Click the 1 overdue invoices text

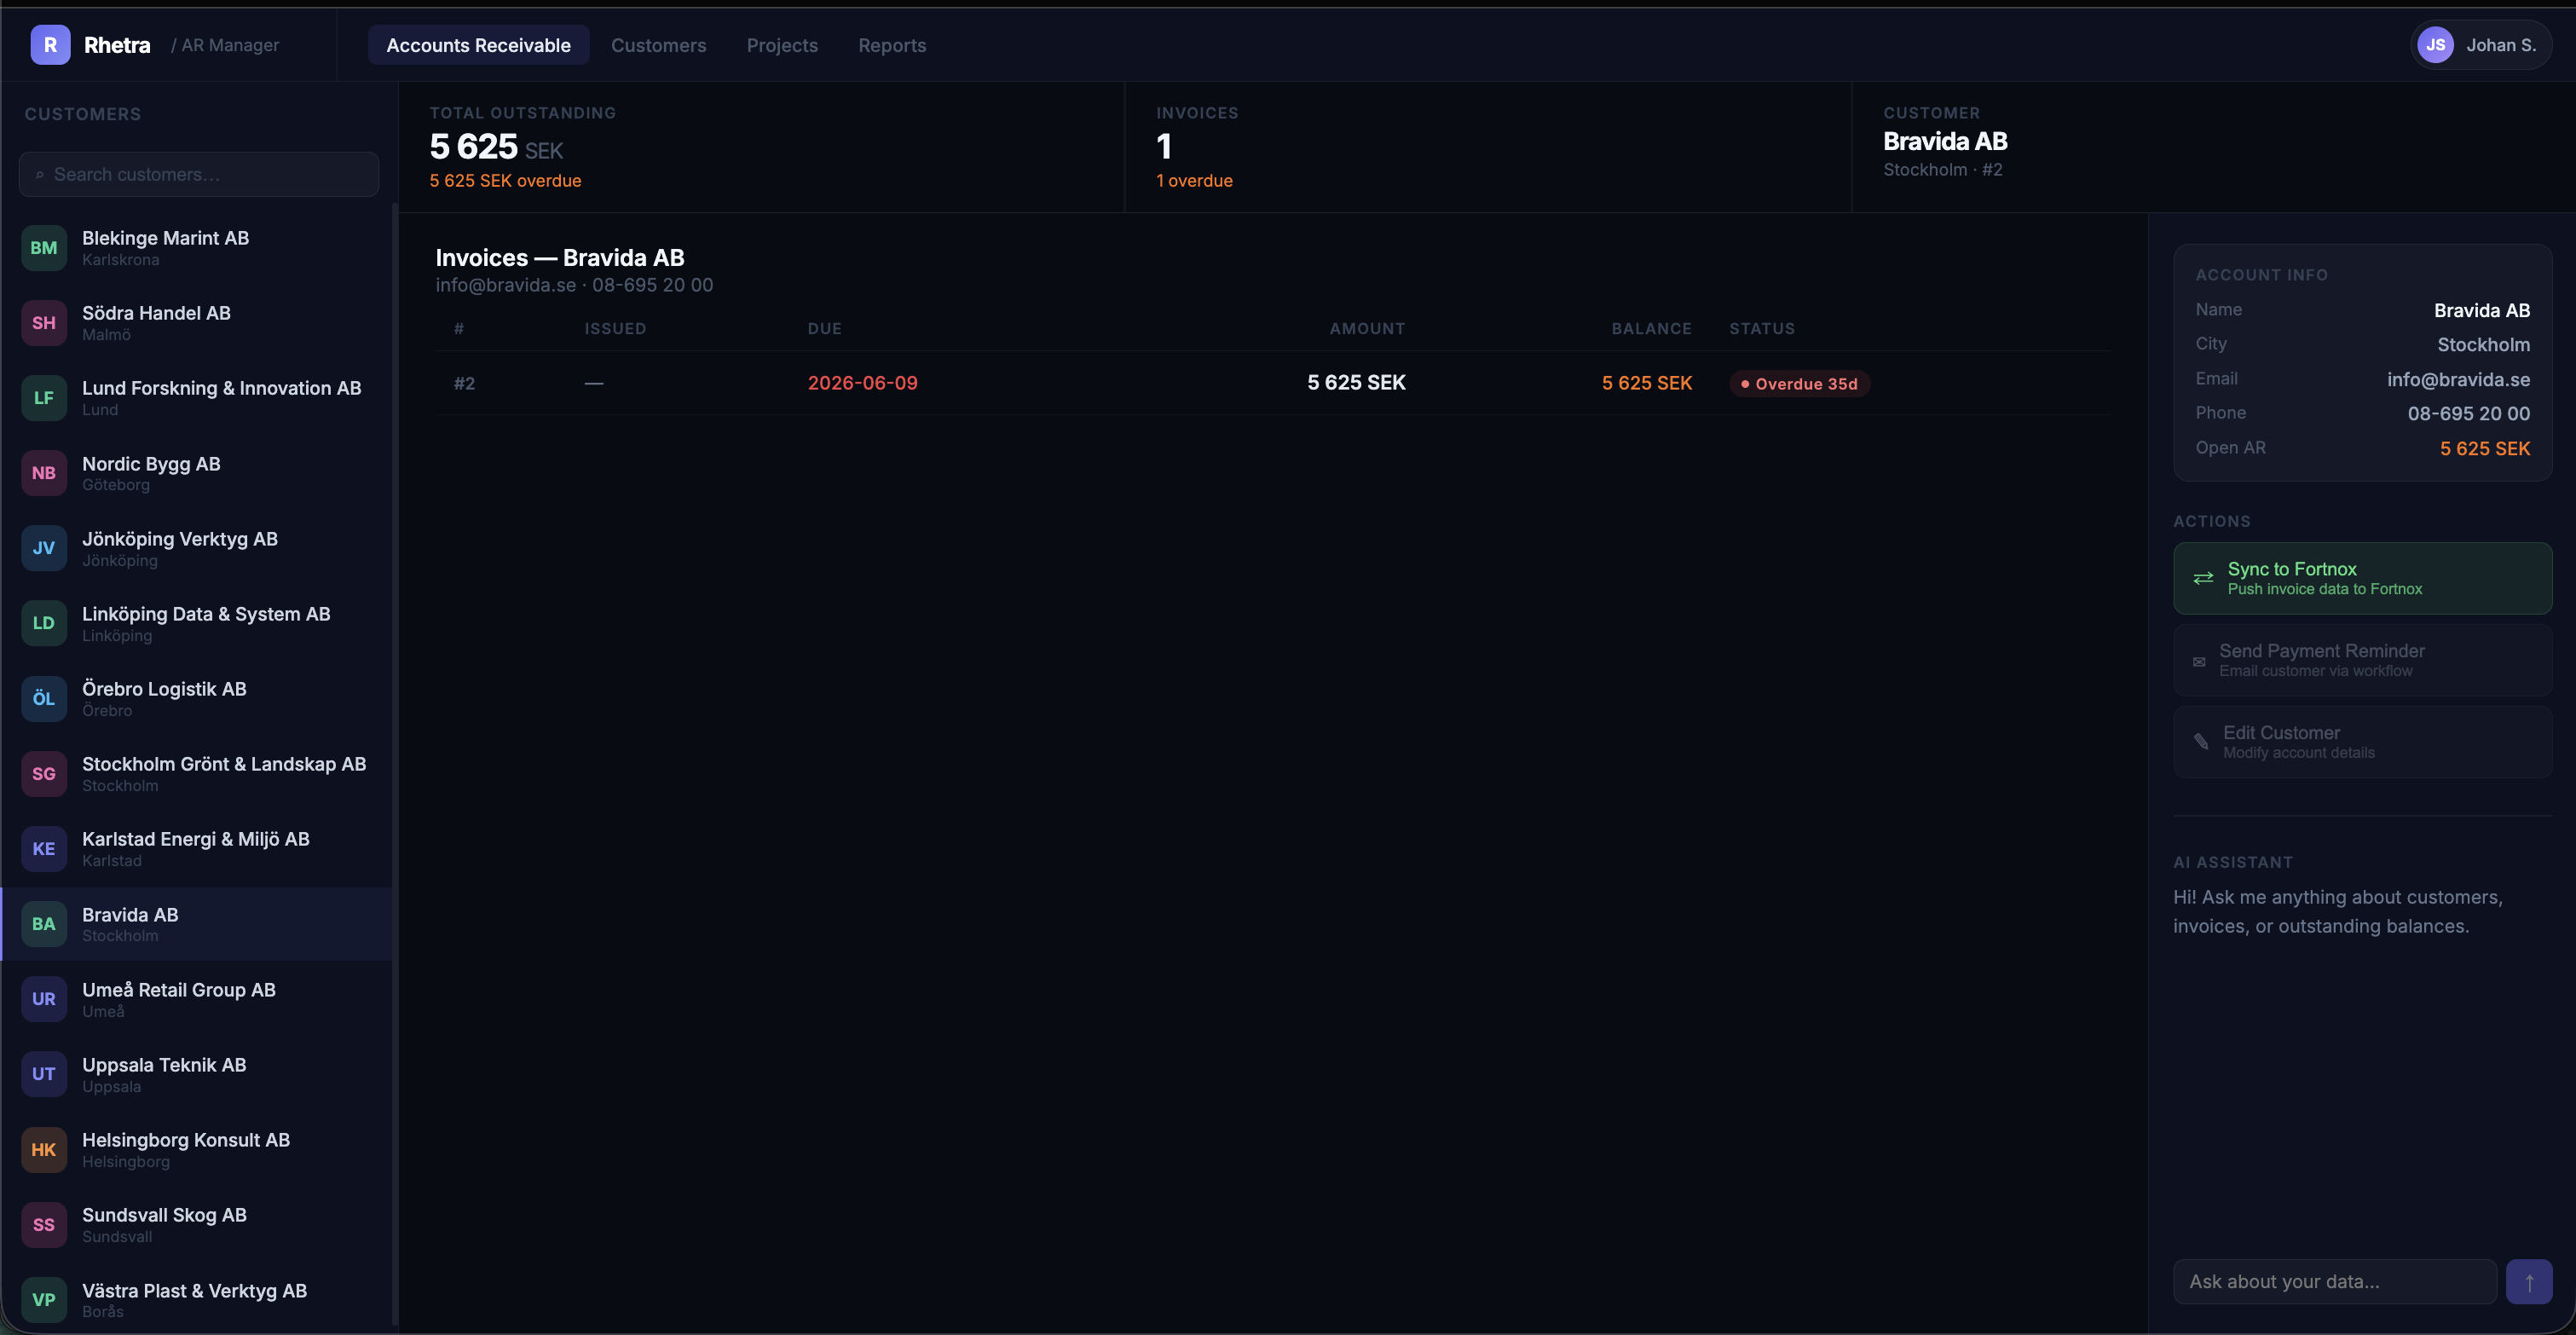[x=1194, y=181]
